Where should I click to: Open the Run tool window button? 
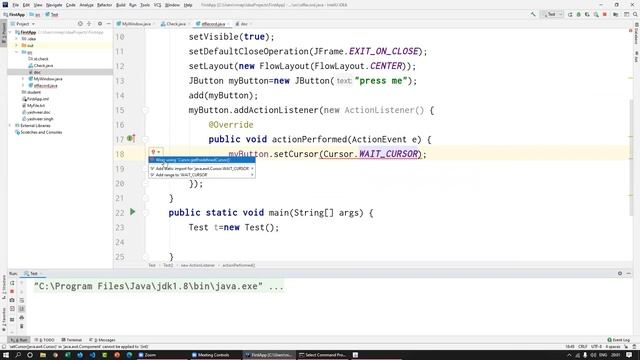19,340
